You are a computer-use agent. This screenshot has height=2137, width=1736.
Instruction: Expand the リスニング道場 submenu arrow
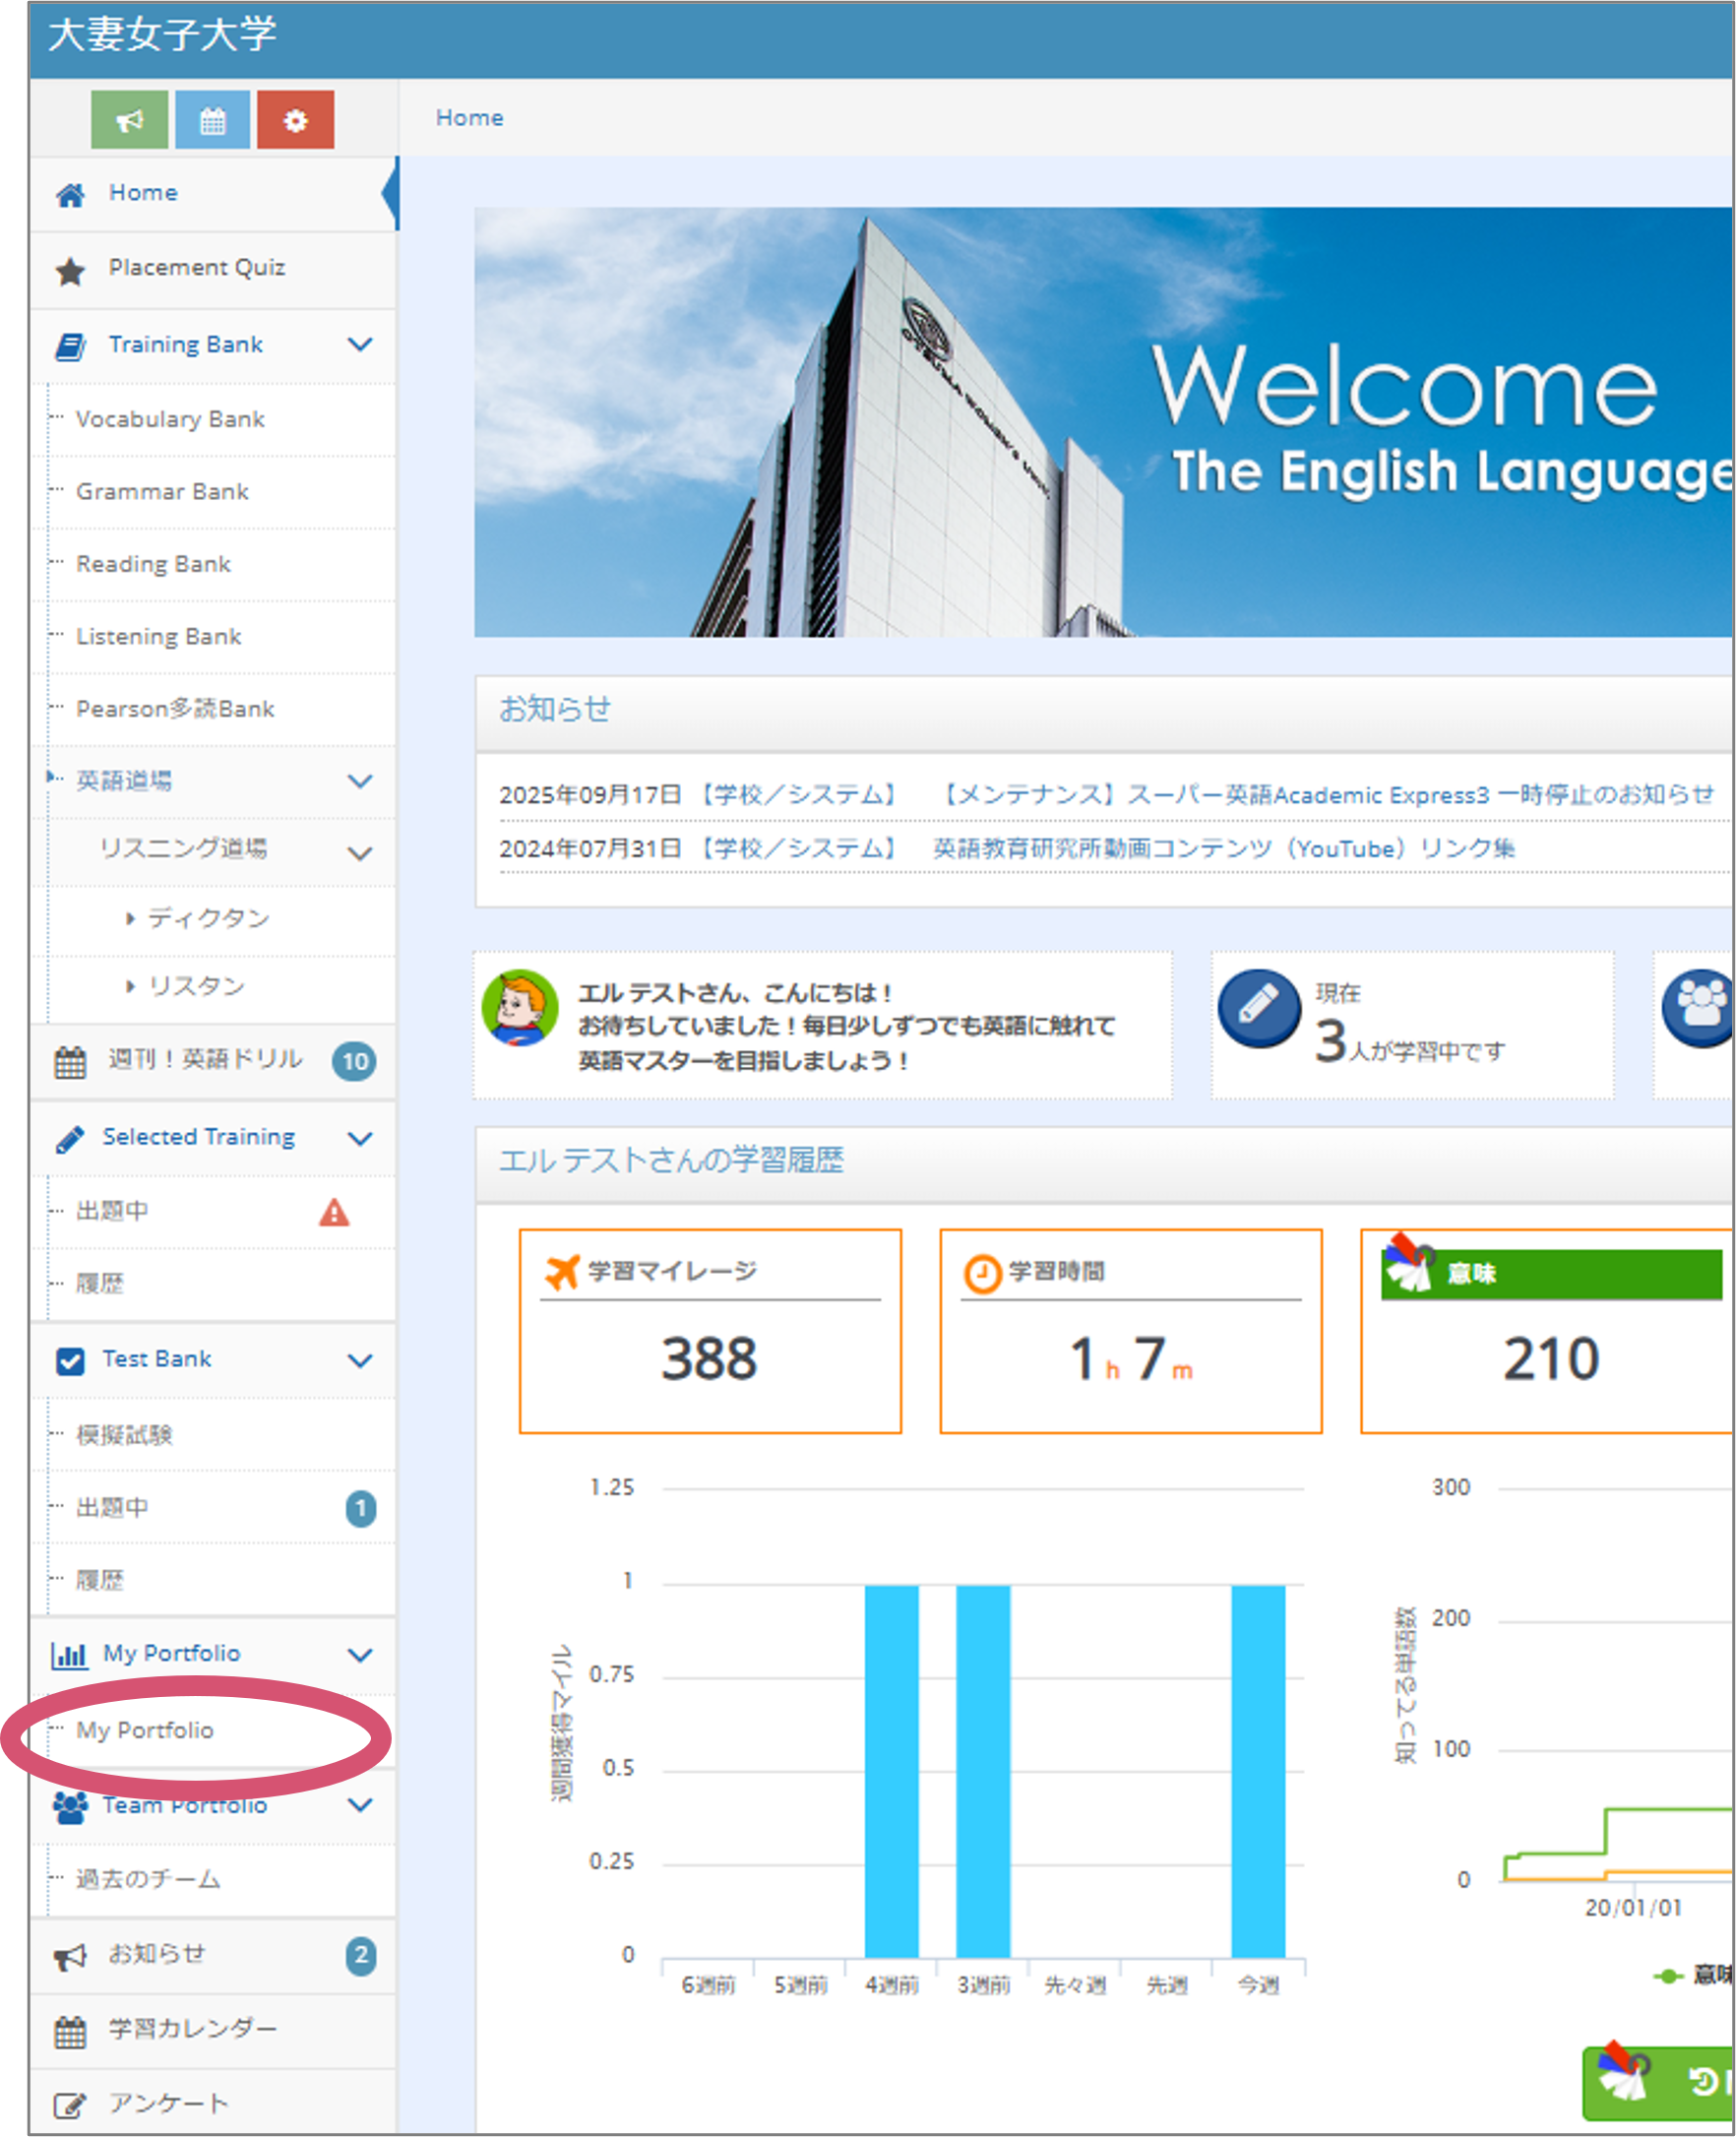(359, 853)
